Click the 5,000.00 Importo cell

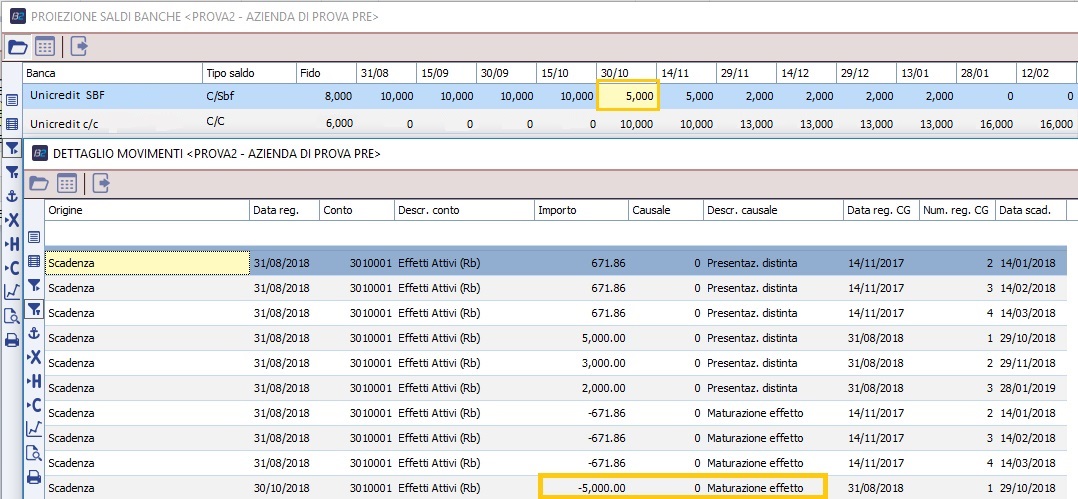582,338
